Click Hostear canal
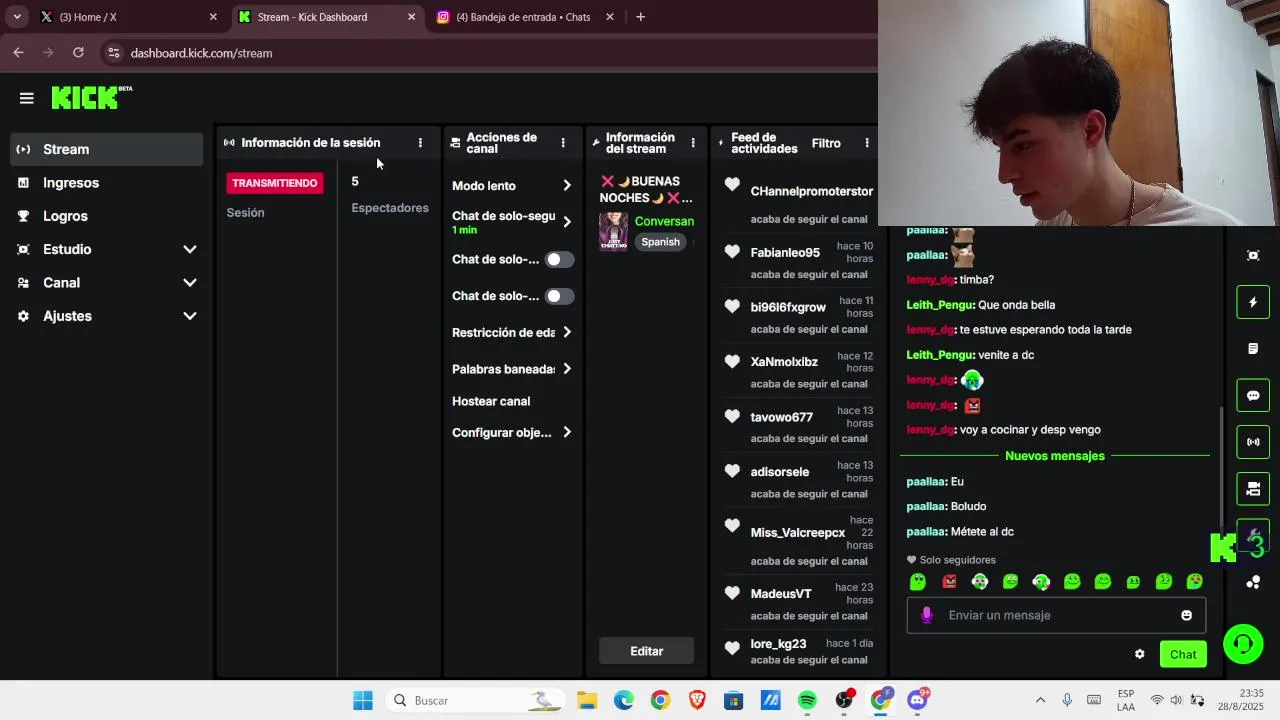Screen dimensions: 1280x720 coord(491,401)
